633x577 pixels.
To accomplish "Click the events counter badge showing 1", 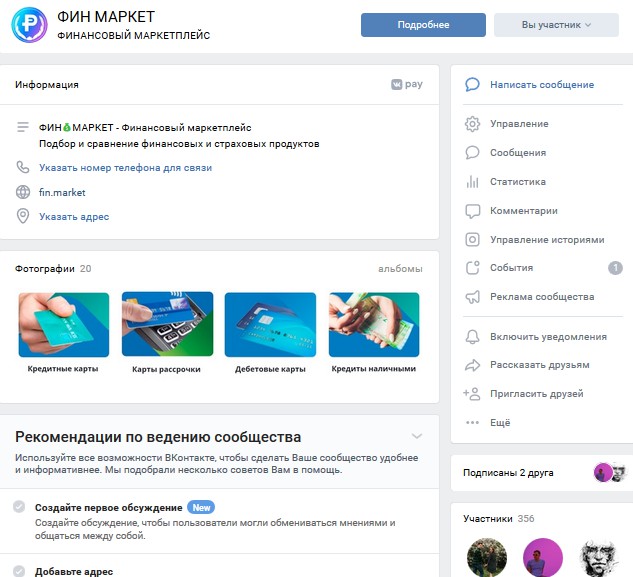I will 615,268.
